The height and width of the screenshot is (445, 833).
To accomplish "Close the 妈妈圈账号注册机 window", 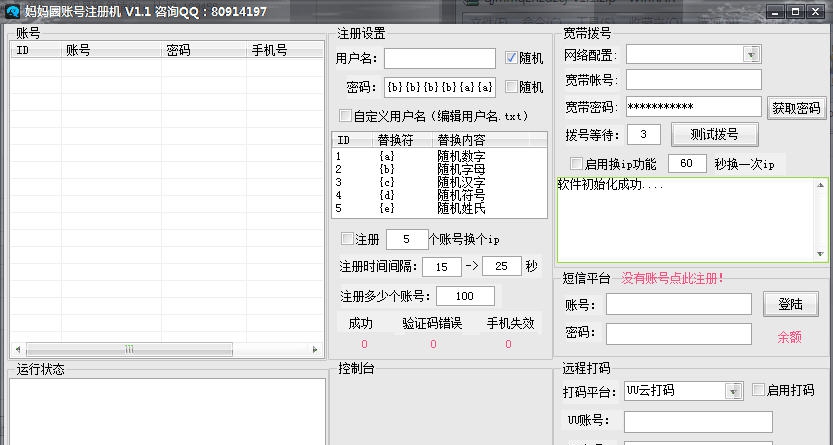I will [815, 11].
